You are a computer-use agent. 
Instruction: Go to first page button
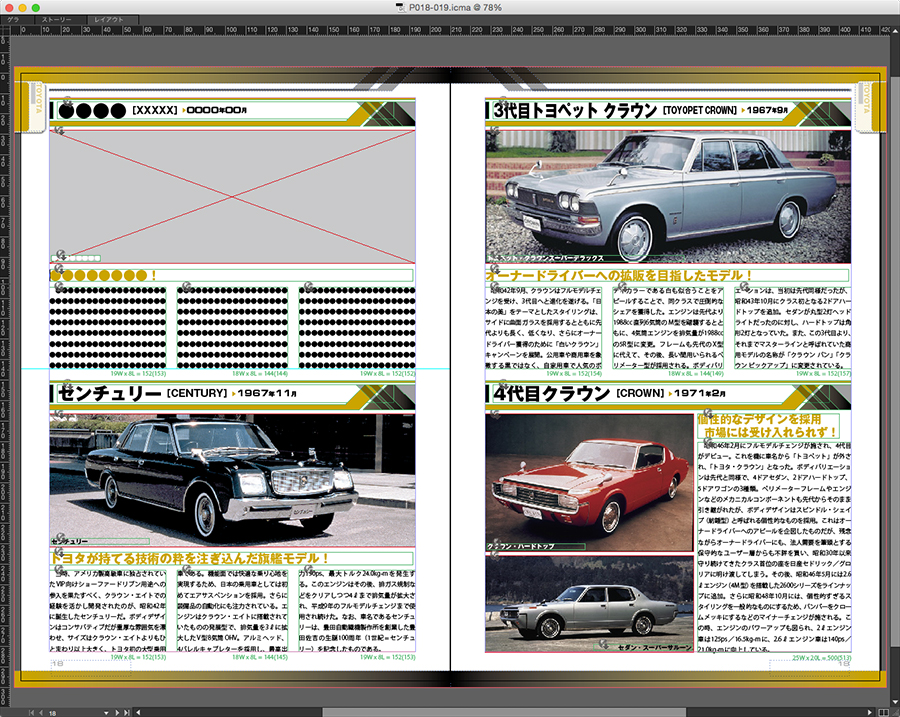(x=32, y=712)
